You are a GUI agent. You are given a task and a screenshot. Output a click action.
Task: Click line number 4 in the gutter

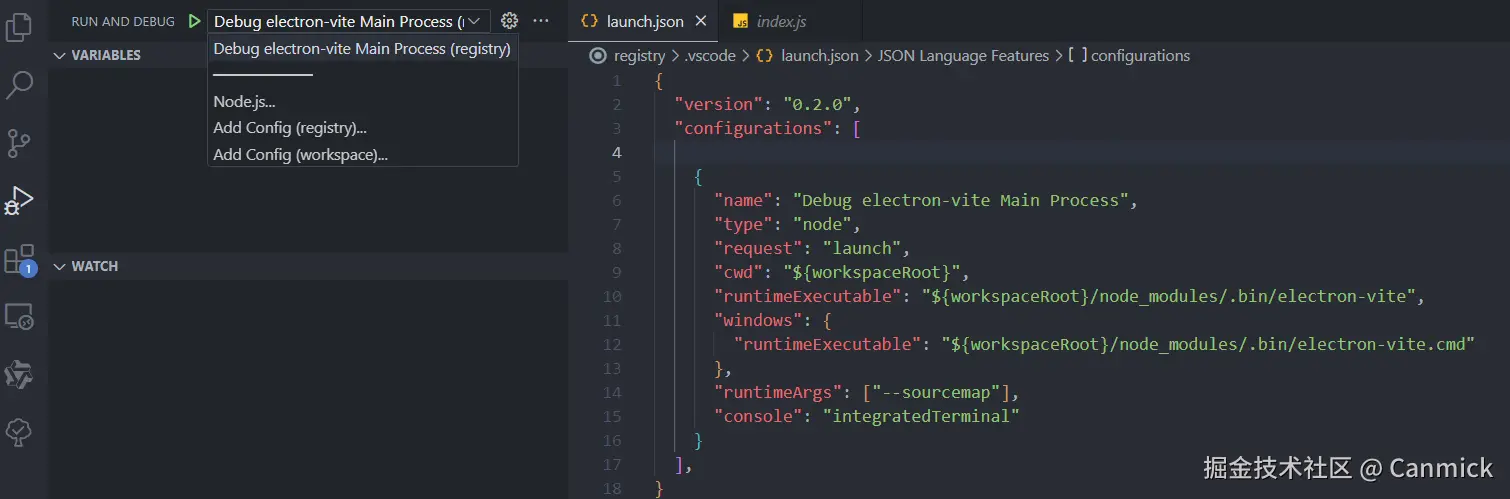click(x=616, y=152)
